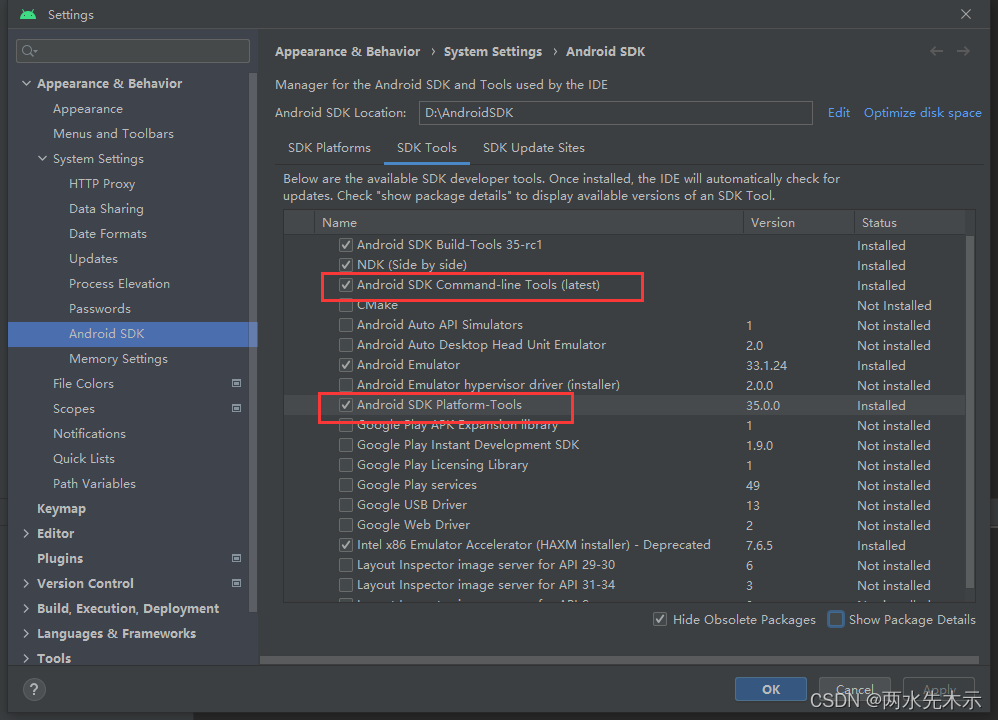The width and height of the screenshot is (998, 720).
Task: Click the Android logo in the title bar
Action: click(26, 14)
